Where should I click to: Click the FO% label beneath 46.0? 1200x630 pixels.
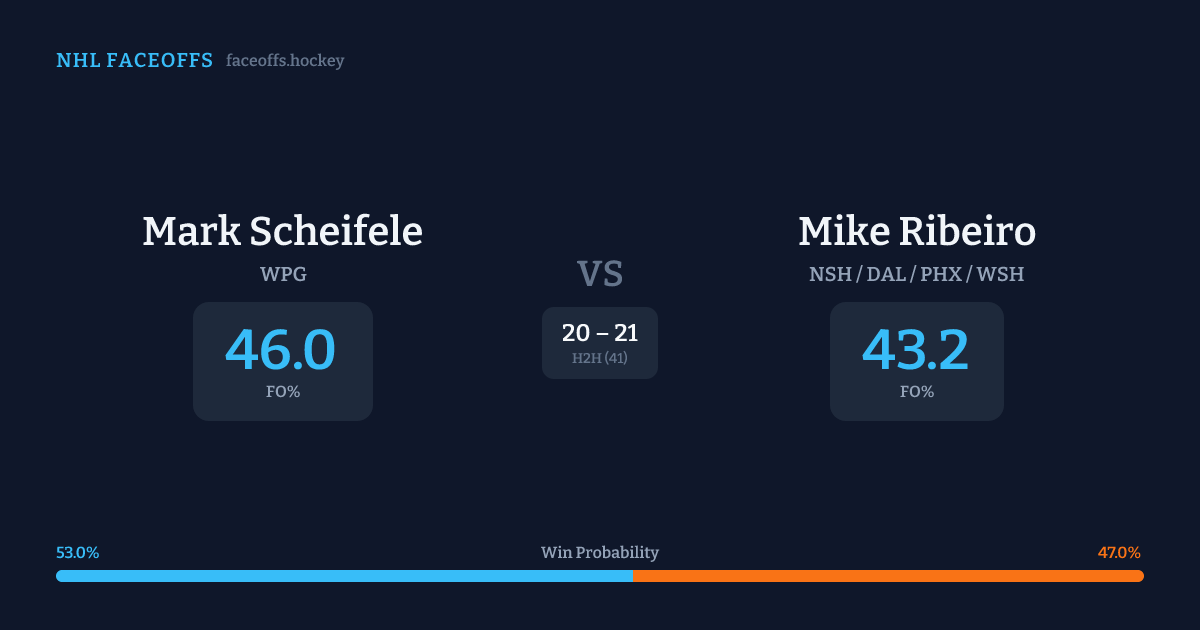pos(283,392)
